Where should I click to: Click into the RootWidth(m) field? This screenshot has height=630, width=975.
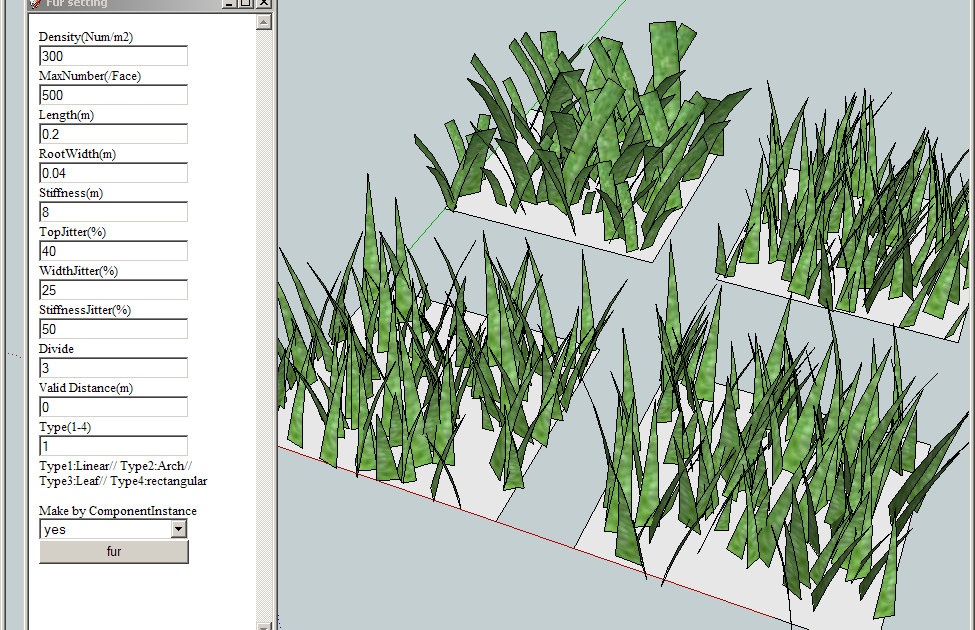(x=113, y=173)
